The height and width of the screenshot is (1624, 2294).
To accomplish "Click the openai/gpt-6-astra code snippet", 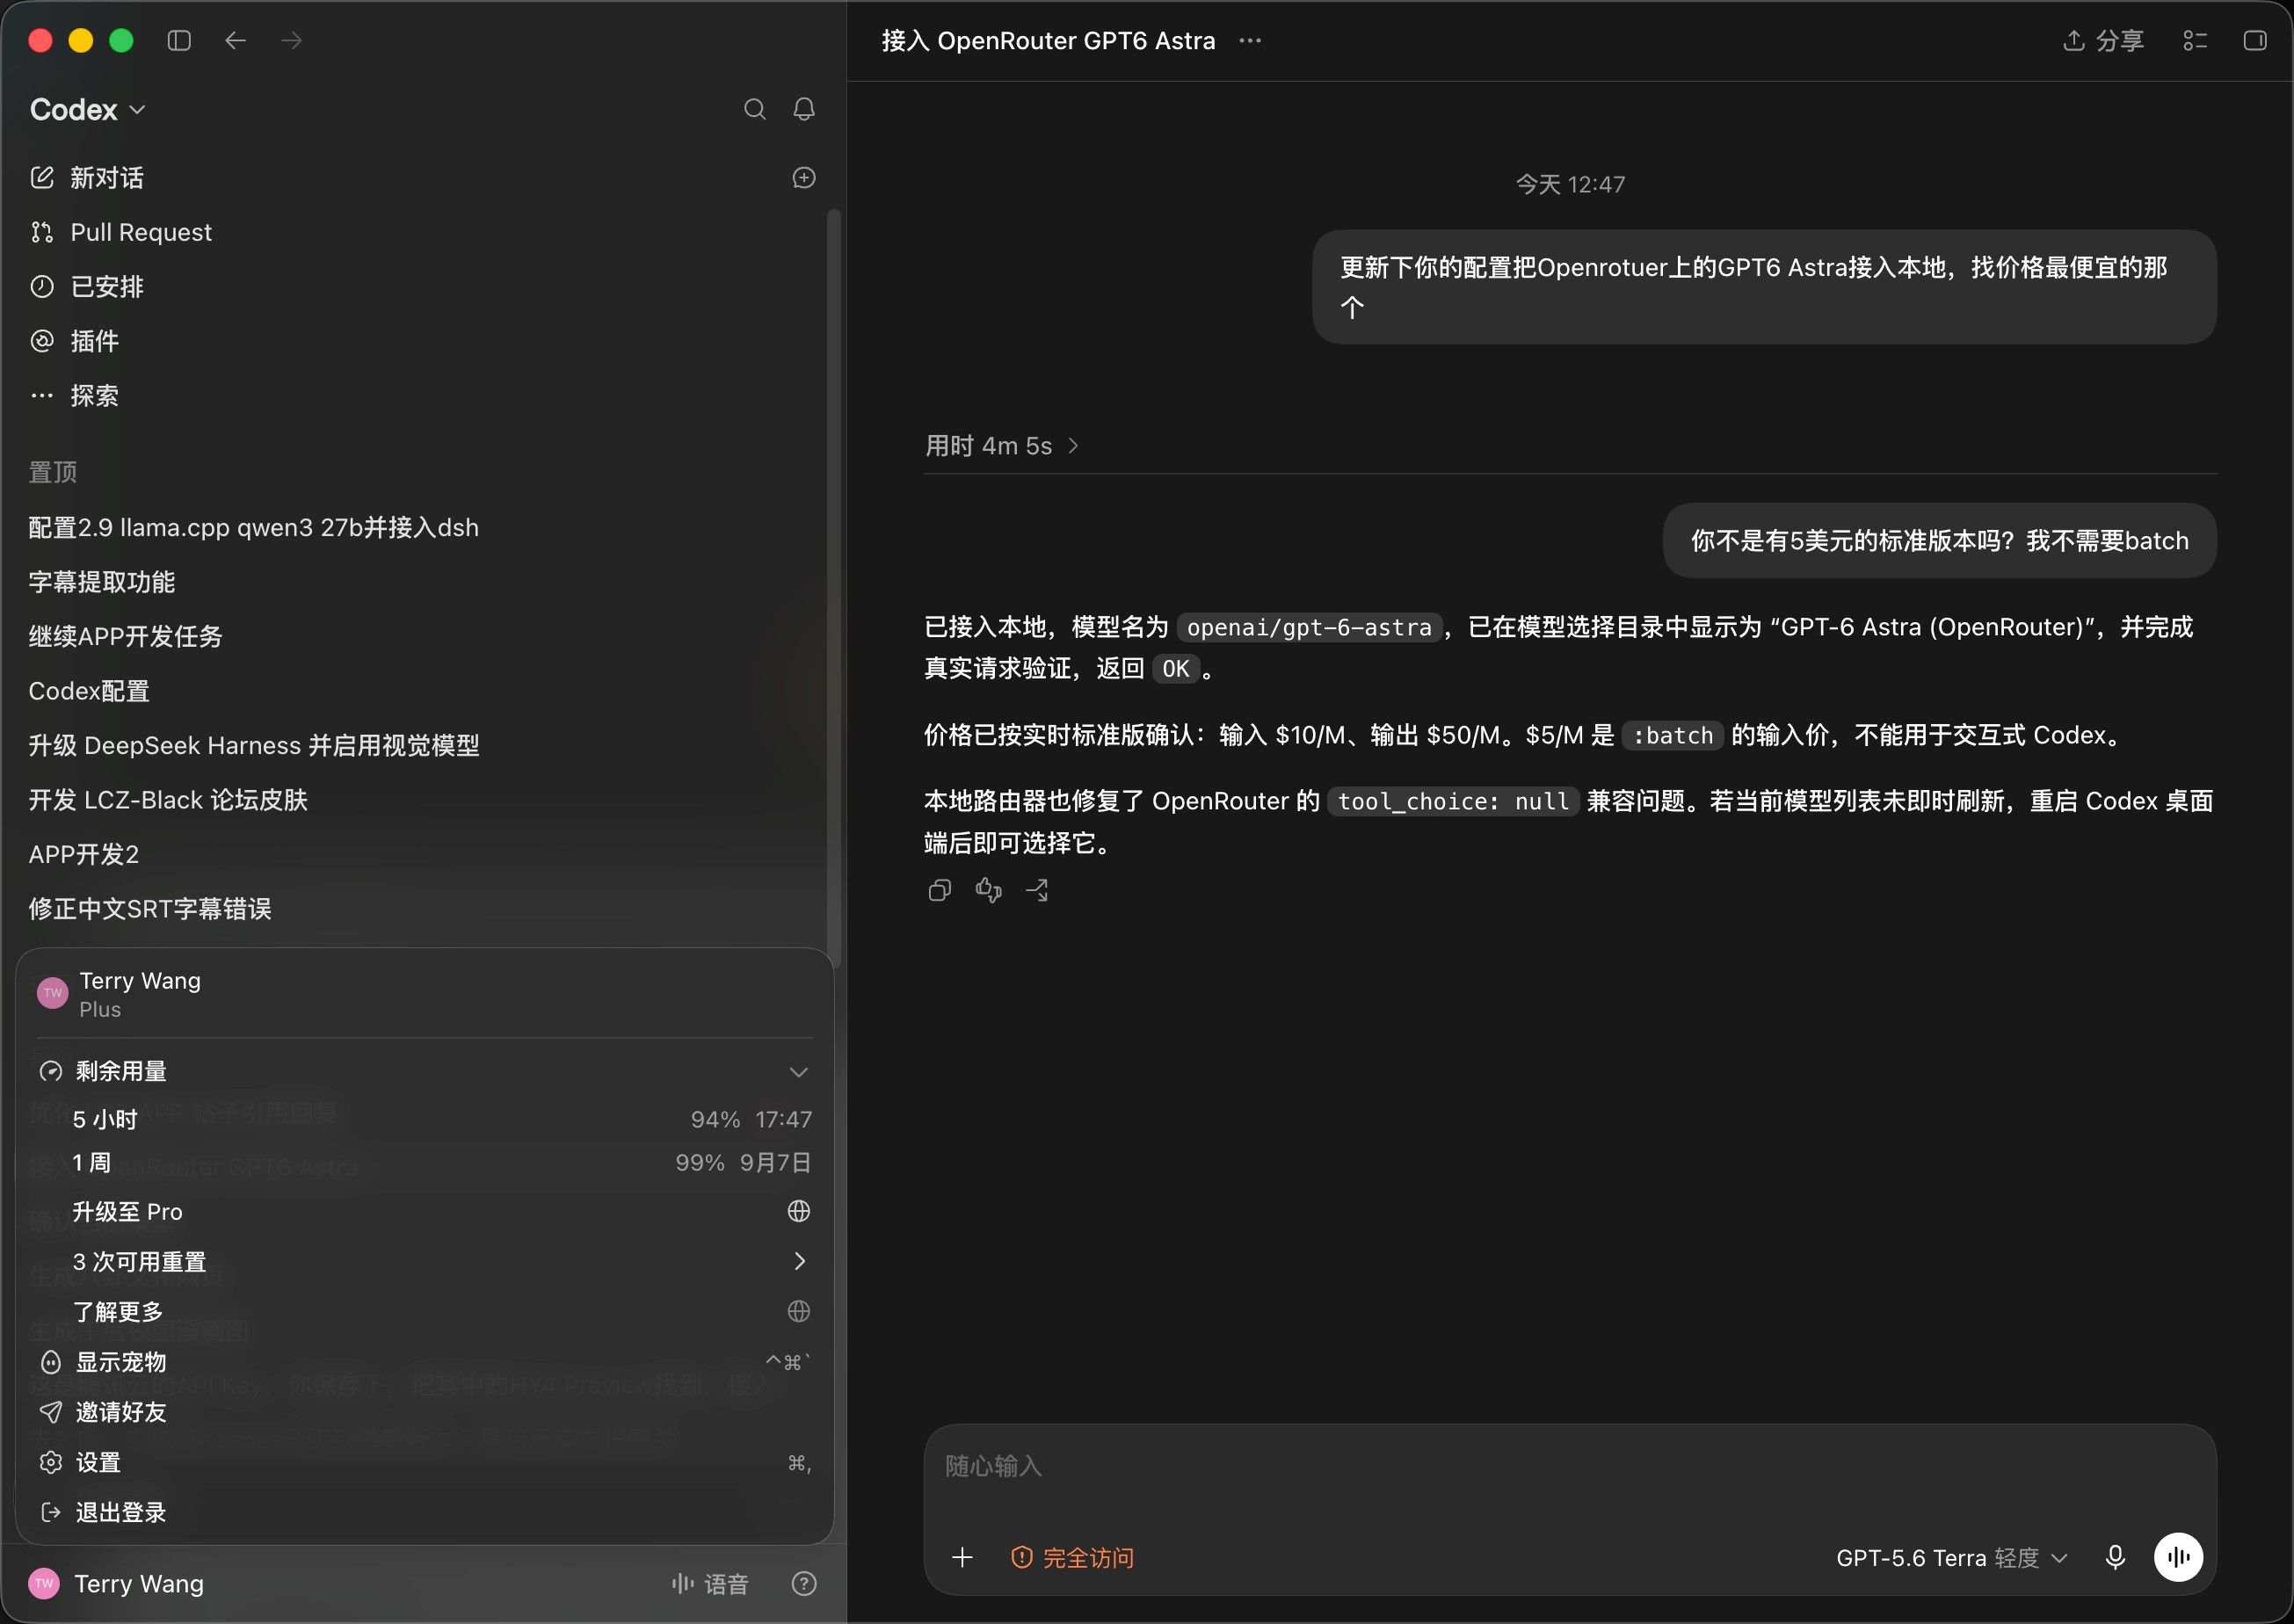I will click(x=1309, y=627).
